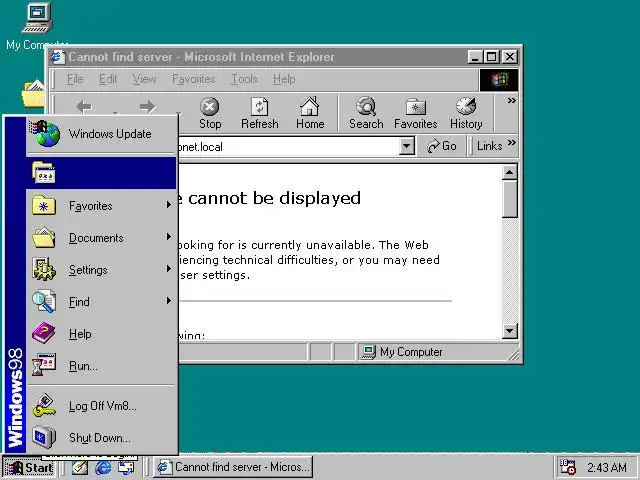640x480 pixels.
Task: Open Documents submenu in Start menu
Action: [101, 238]
